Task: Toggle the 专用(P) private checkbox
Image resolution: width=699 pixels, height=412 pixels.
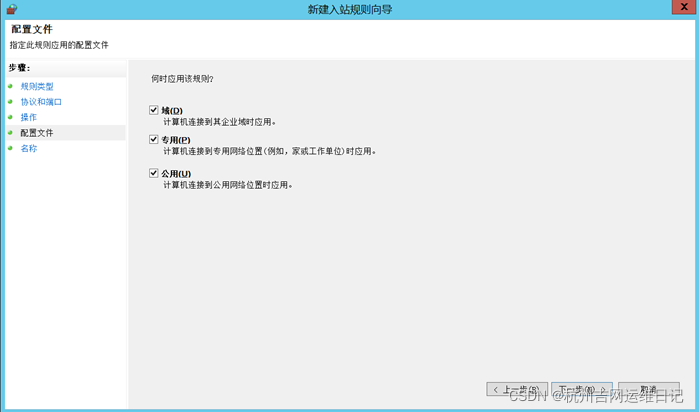Action: point(154,139)
